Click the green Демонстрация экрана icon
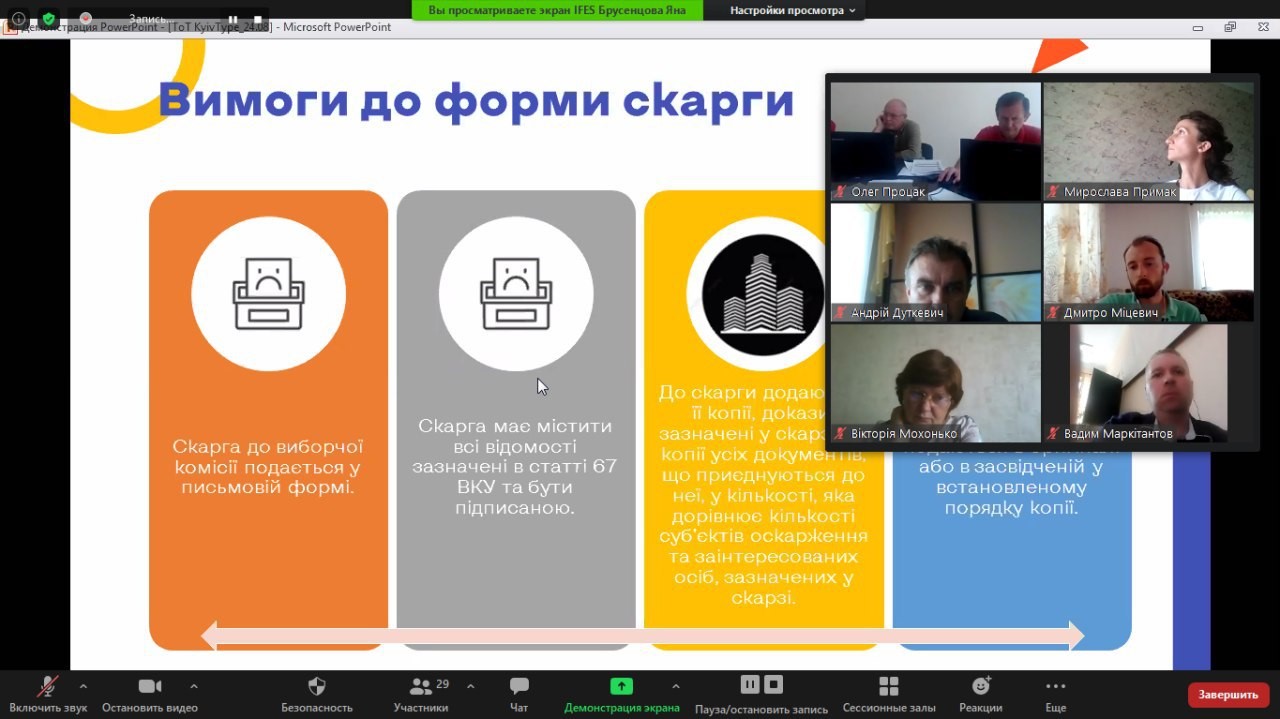 tap(621, 686)
